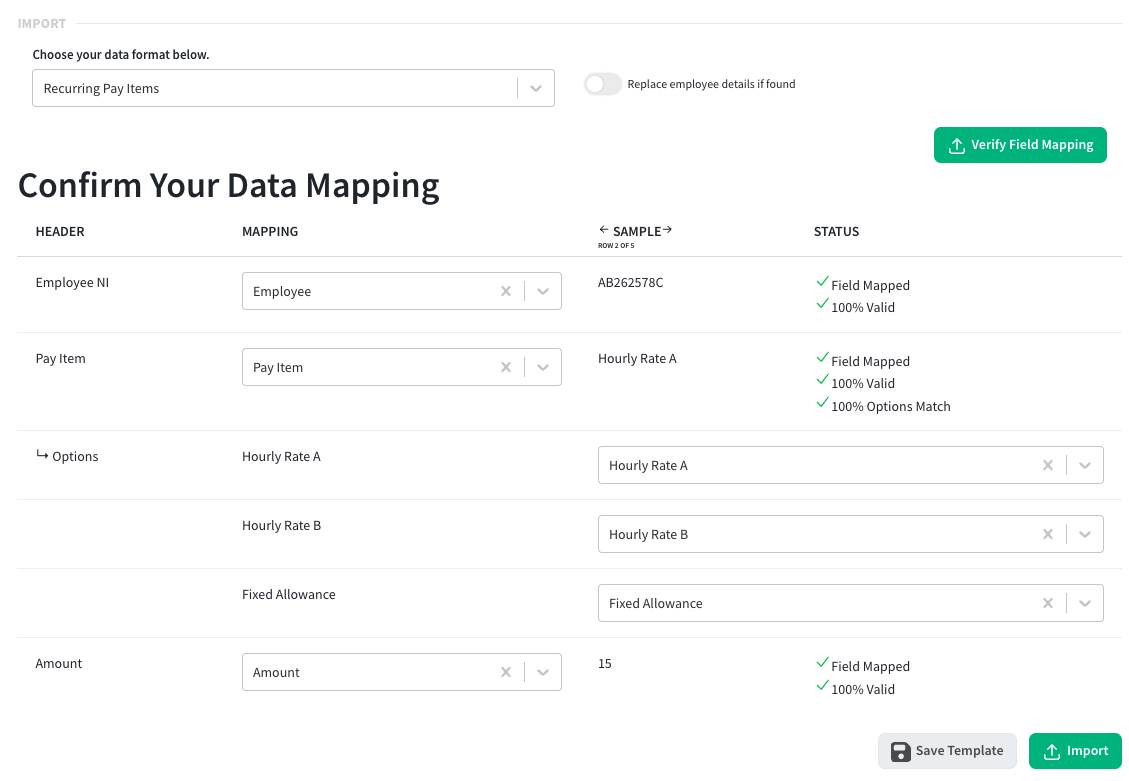Screen dimensions: 1129x781
Task: Show previous sample row arrow
Action: coord(603,230)
